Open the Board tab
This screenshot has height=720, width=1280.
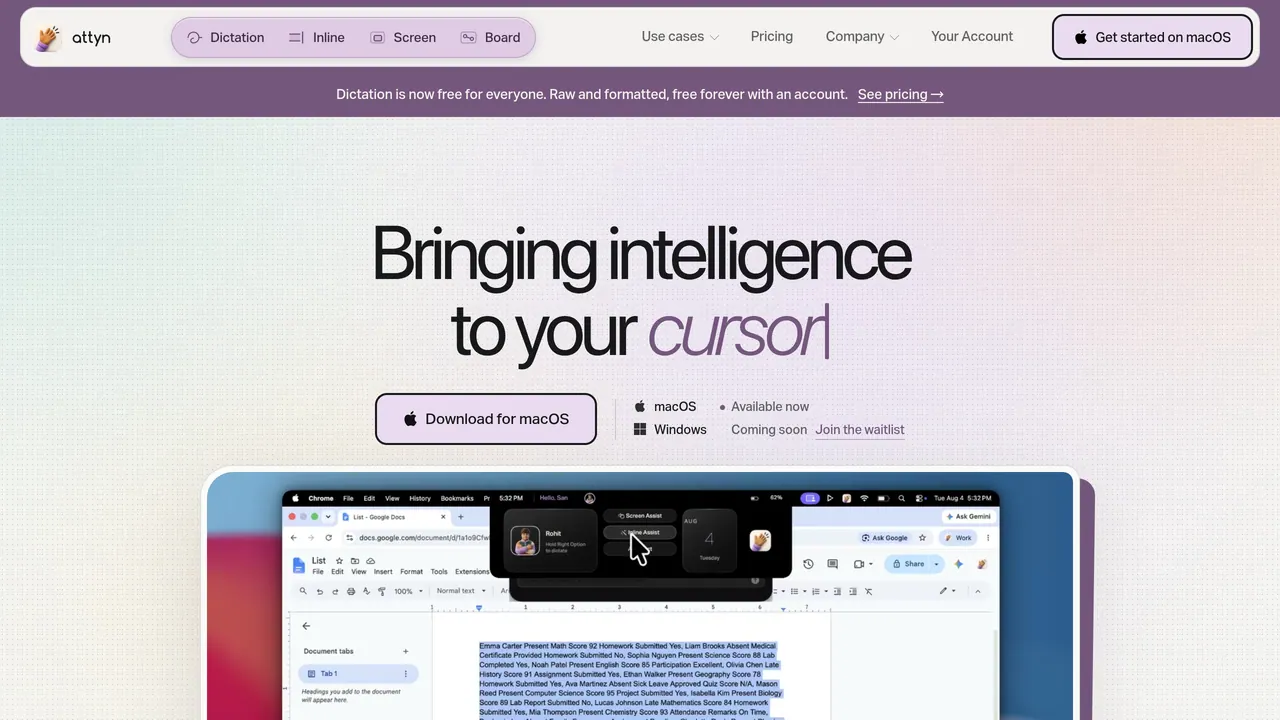(490, 38)
